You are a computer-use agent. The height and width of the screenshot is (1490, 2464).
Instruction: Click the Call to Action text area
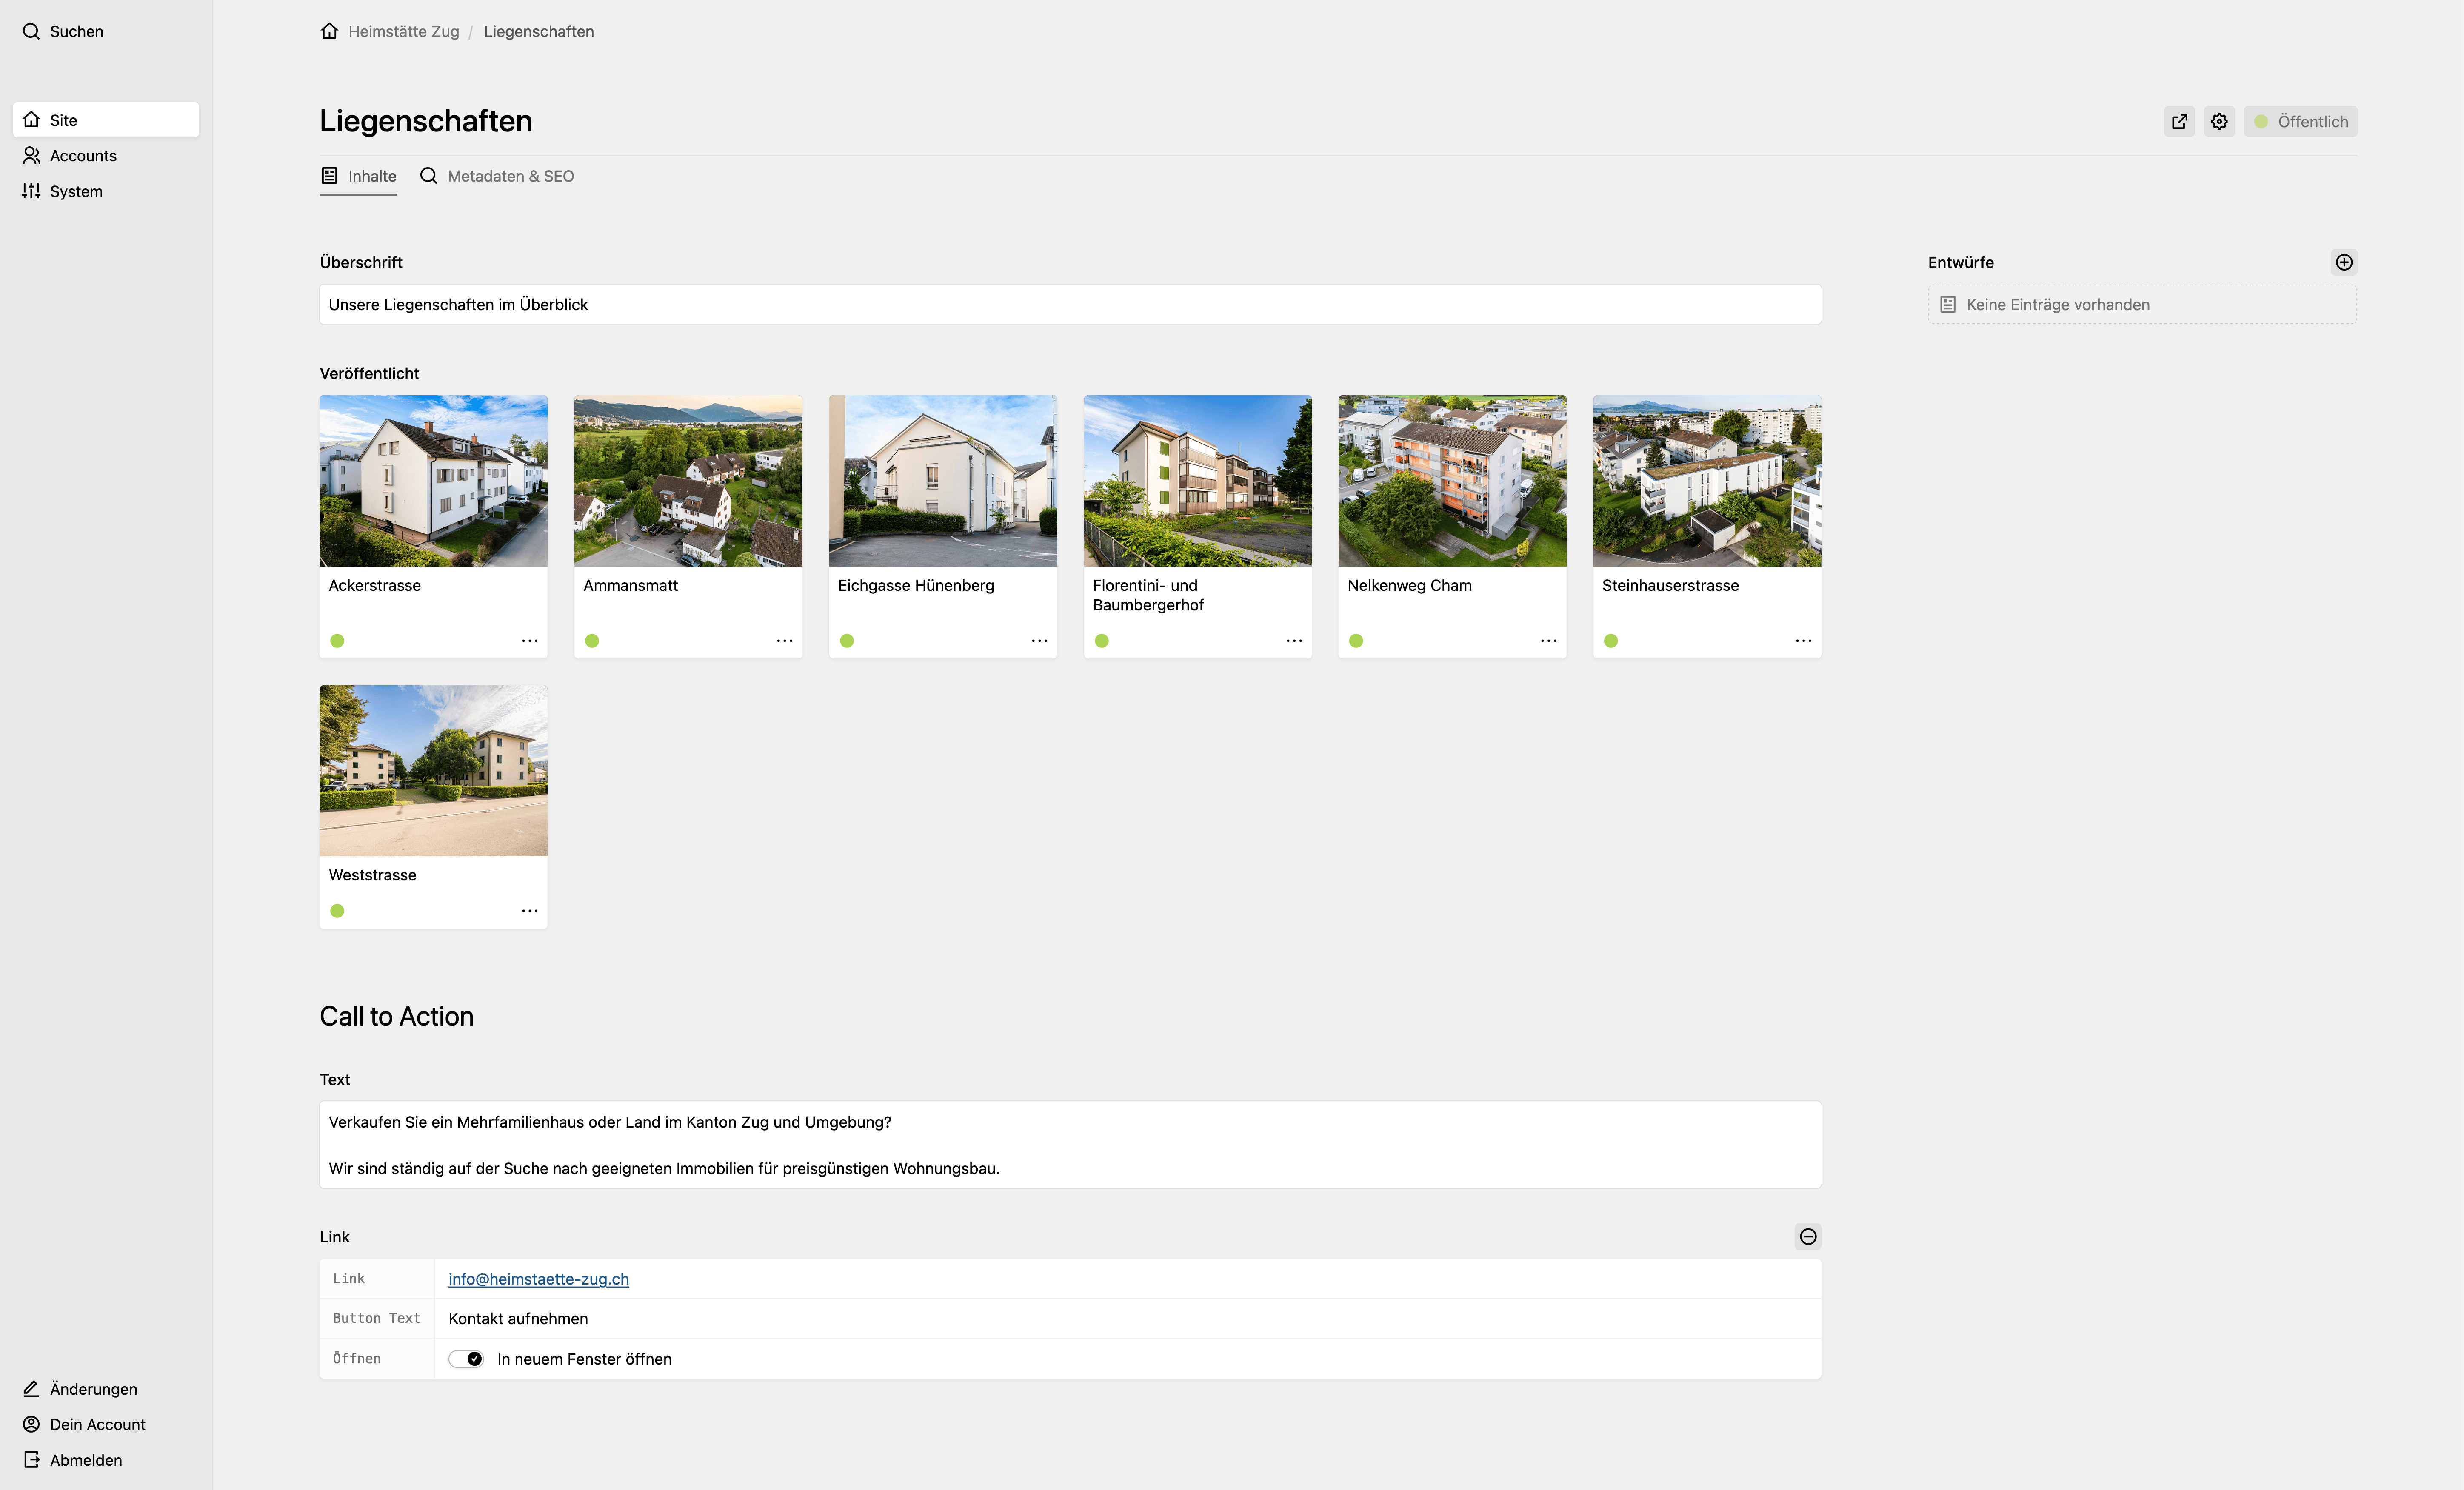[x=1070, y=1145]
